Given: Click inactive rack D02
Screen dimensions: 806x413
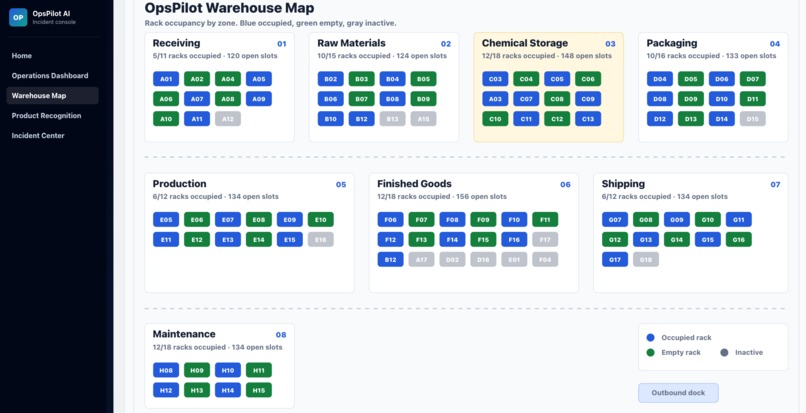Looking at the screenshot, I should (x=452, y=260).
